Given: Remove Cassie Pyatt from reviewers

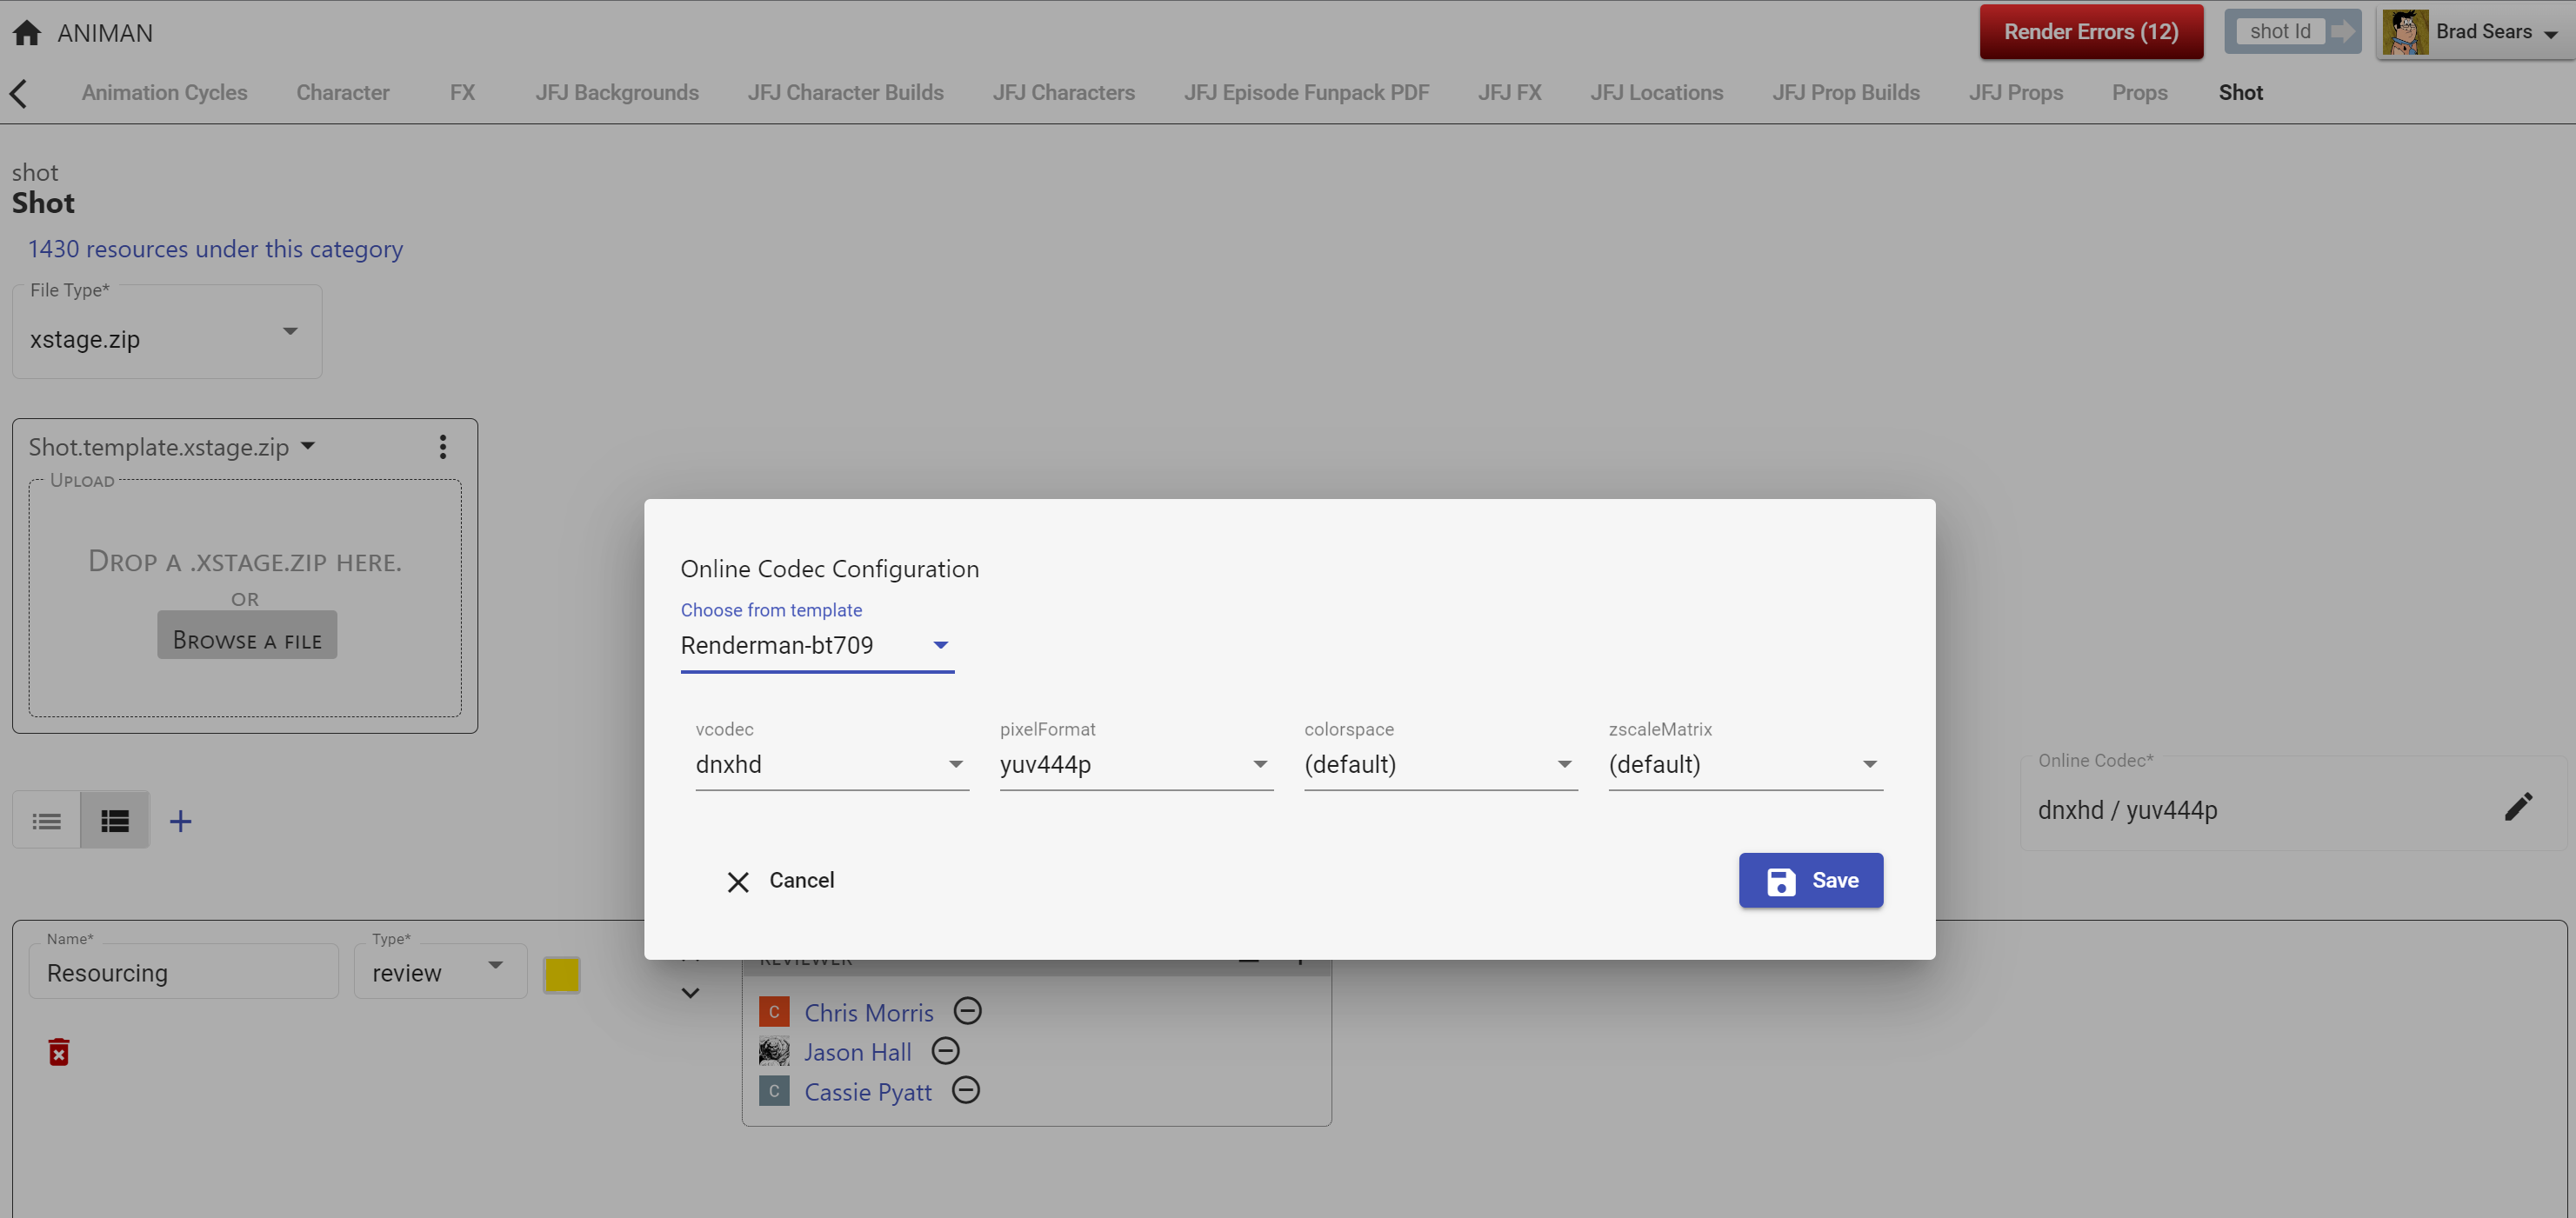Looking at the screenshot, I should coord(965,1090).
